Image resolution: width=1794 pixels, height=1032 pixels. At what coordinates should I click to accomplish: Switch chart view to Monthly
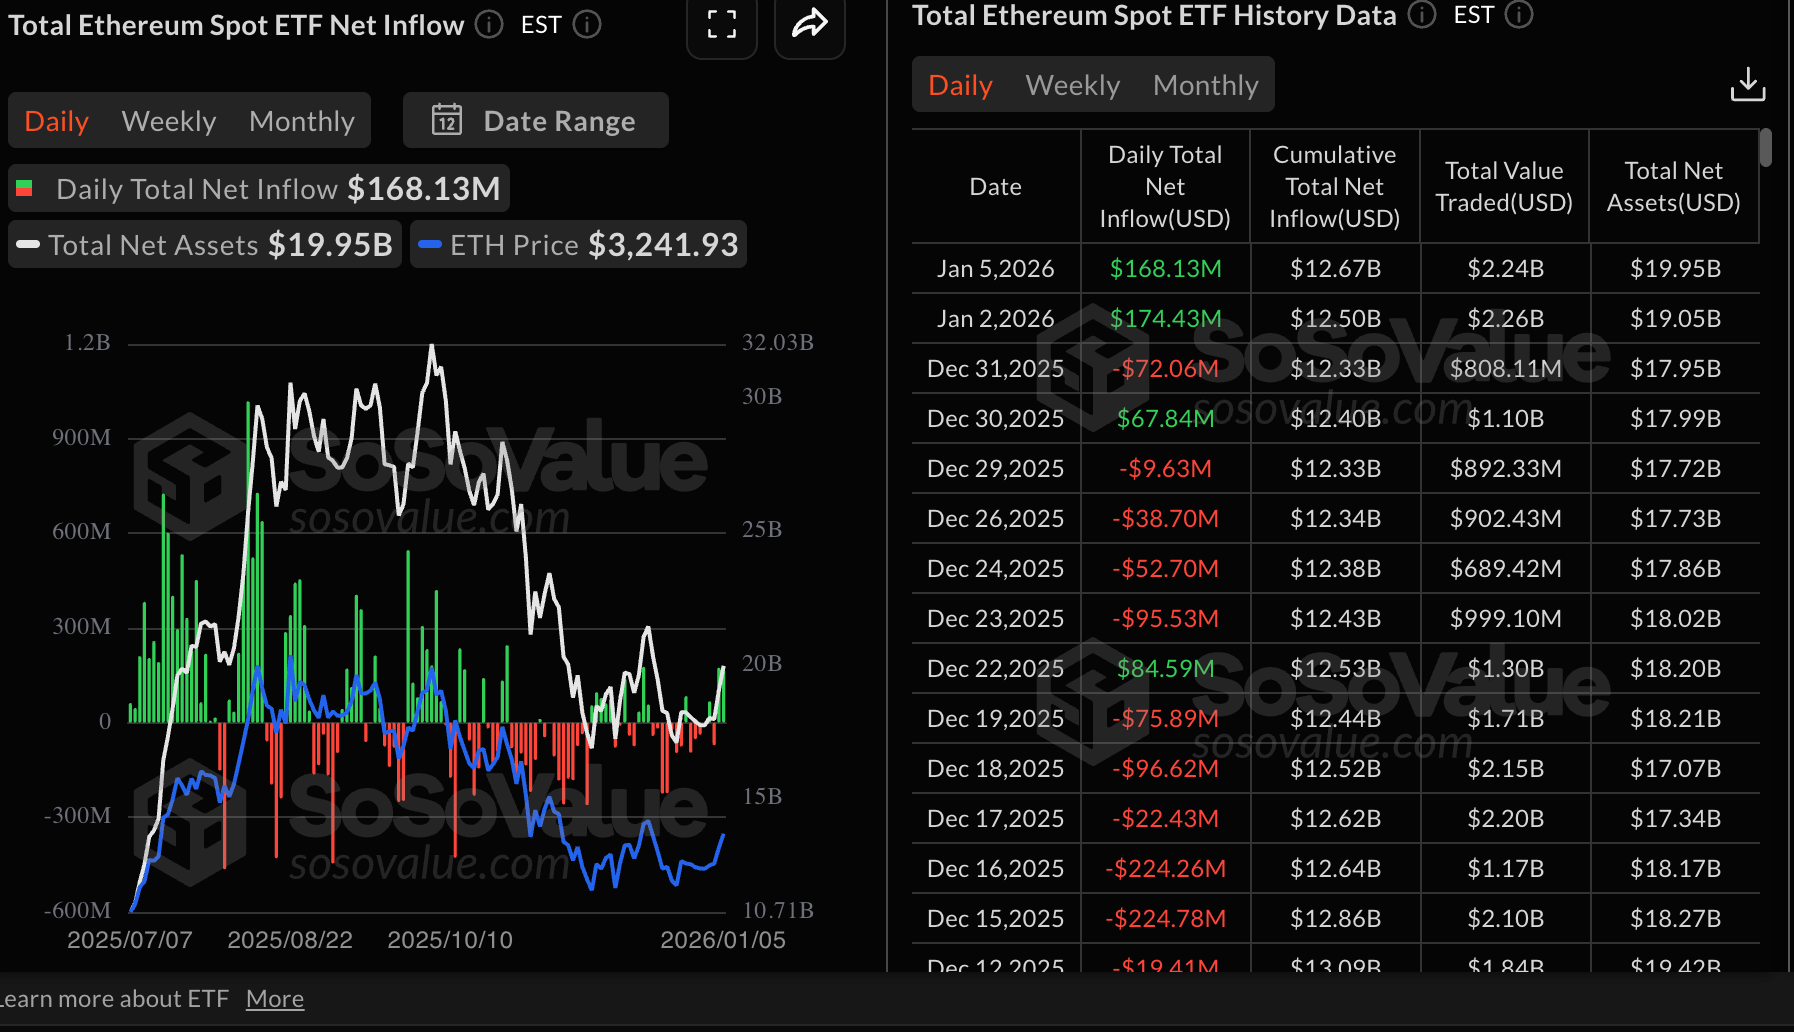301,120
